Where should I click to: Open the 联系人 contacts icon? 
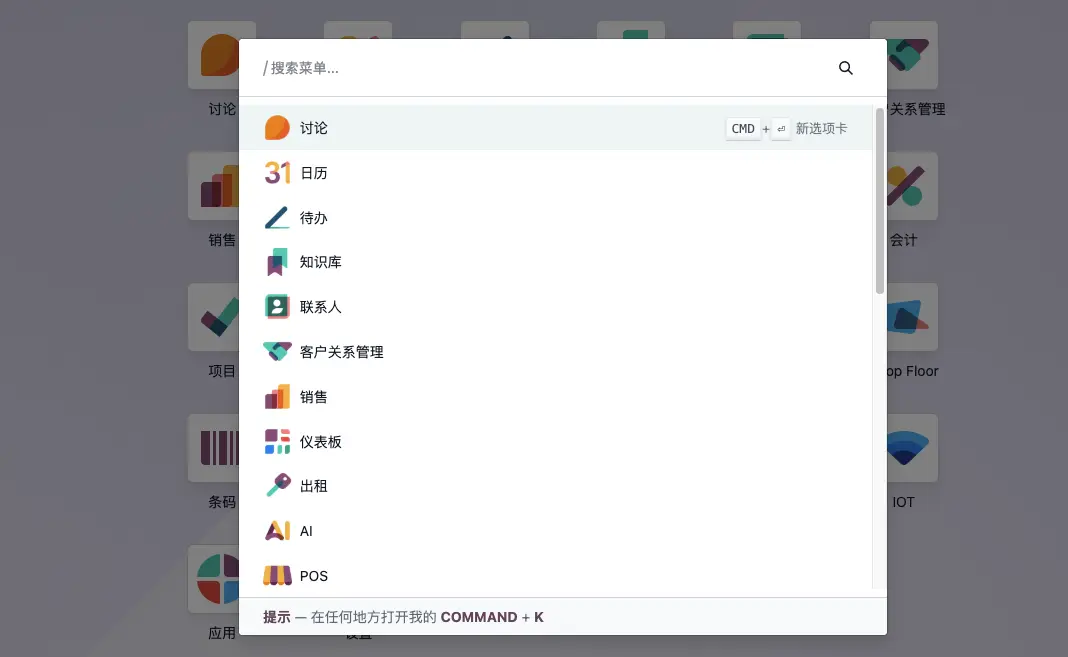click(276, 306)
